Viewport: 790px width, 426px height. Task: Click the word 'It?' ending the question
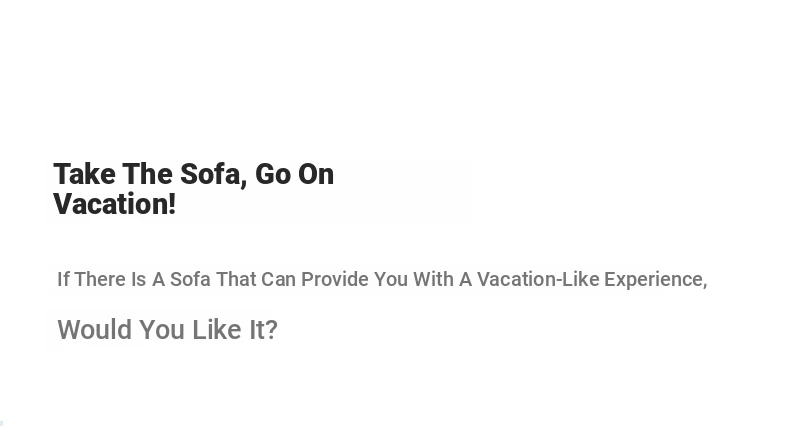pos(264,330)
